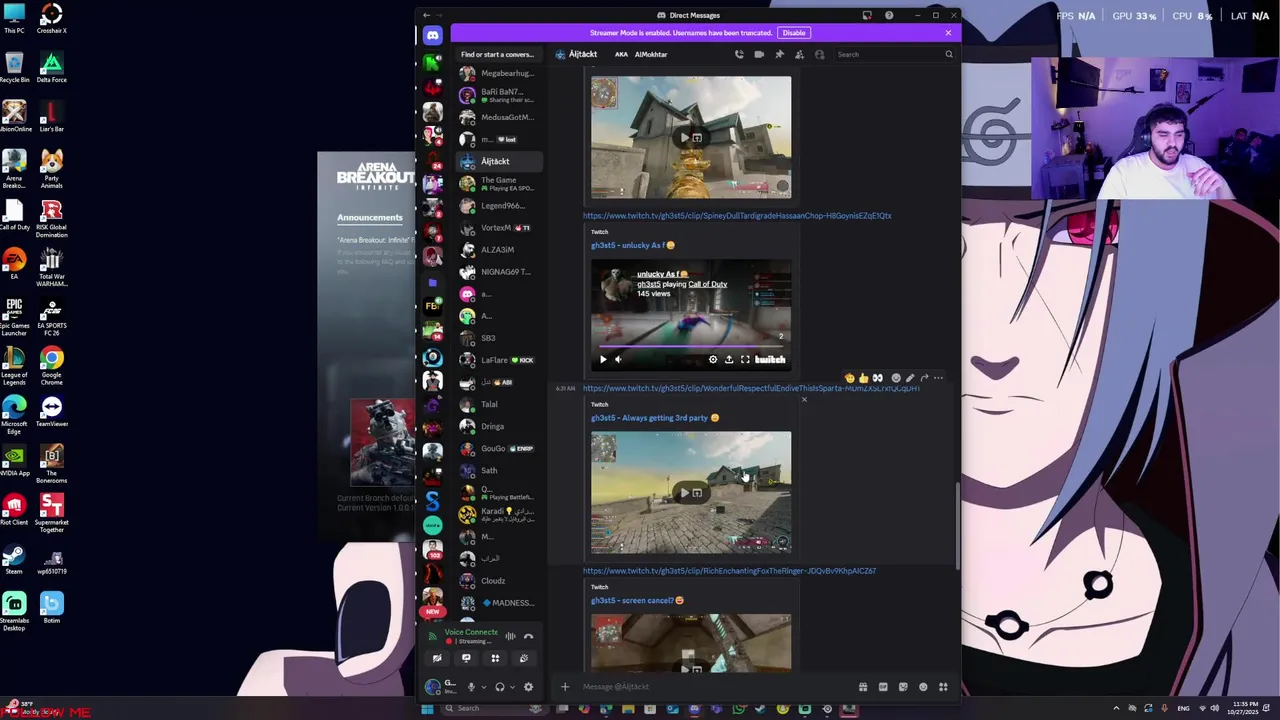Open pinned messages in Discord

point(779,54)
